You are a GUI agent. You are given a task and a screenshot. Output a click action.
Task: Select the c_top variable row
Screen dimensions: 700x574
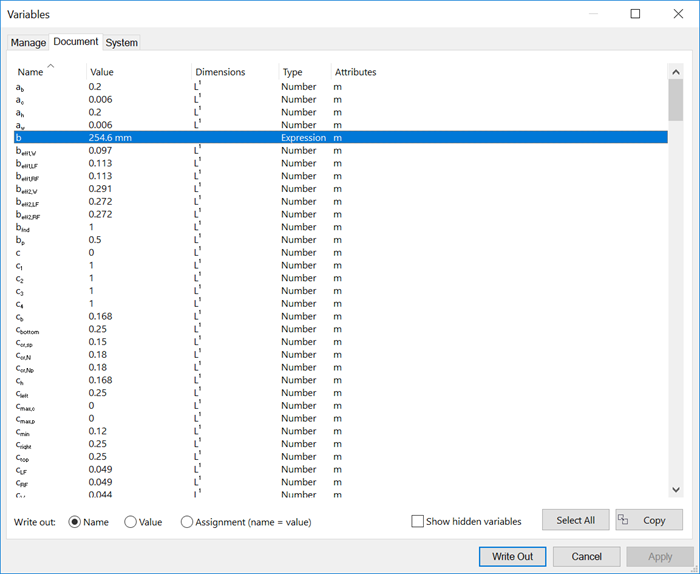tap(341, 457)
